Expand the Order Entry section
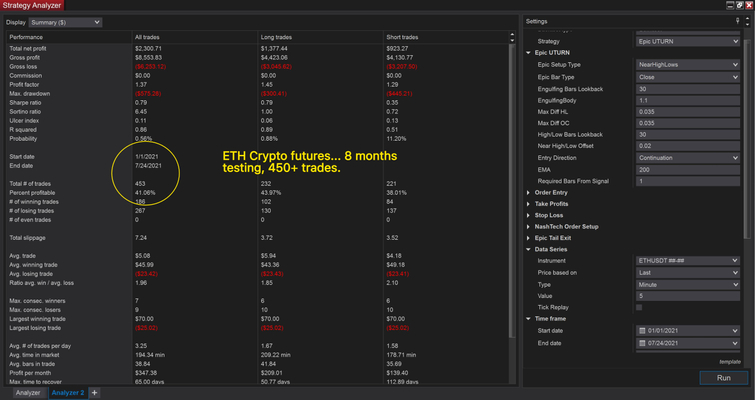The width and height of the screenshot is (755, 400). (x=528, y=191)
